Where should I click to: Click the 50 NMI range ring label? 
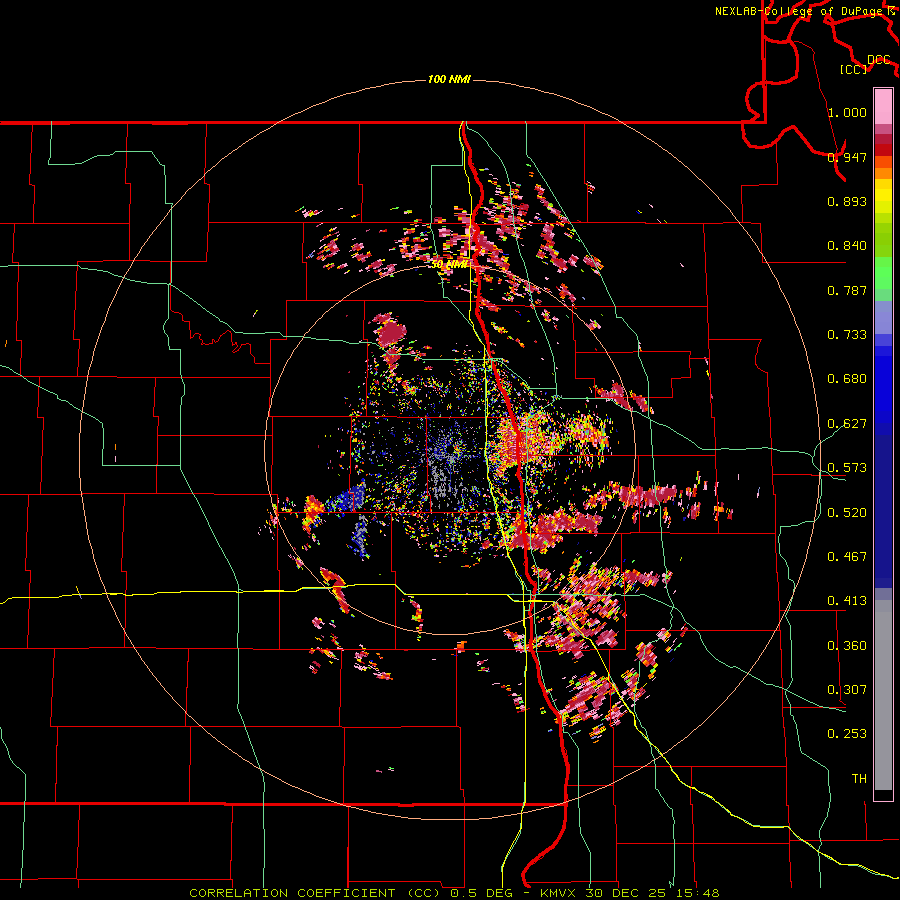click(x=449, y=265)
